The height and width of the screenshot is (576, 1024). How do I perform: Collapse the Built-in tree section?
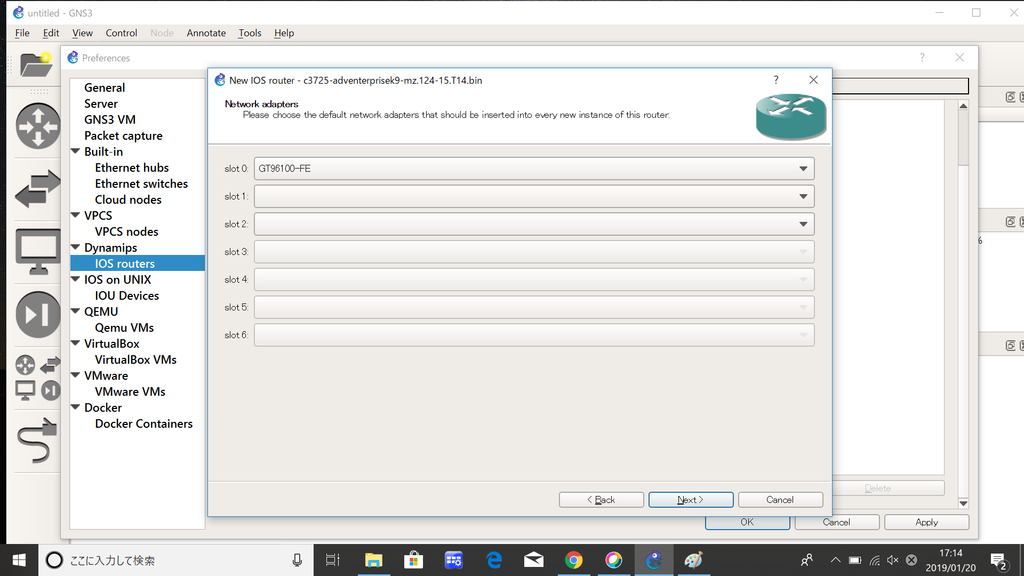(76, 151)
